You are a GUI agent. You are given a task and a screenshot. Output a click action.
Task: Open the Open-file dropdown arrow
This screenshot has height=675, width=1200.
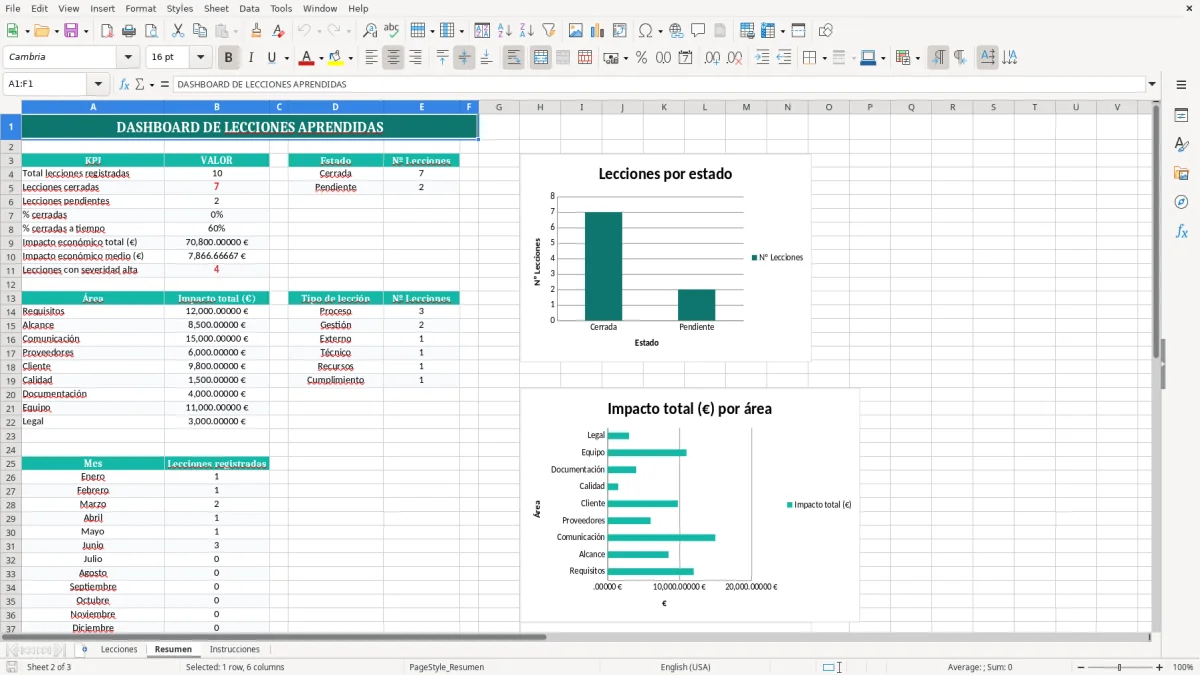tap(56, 31)
